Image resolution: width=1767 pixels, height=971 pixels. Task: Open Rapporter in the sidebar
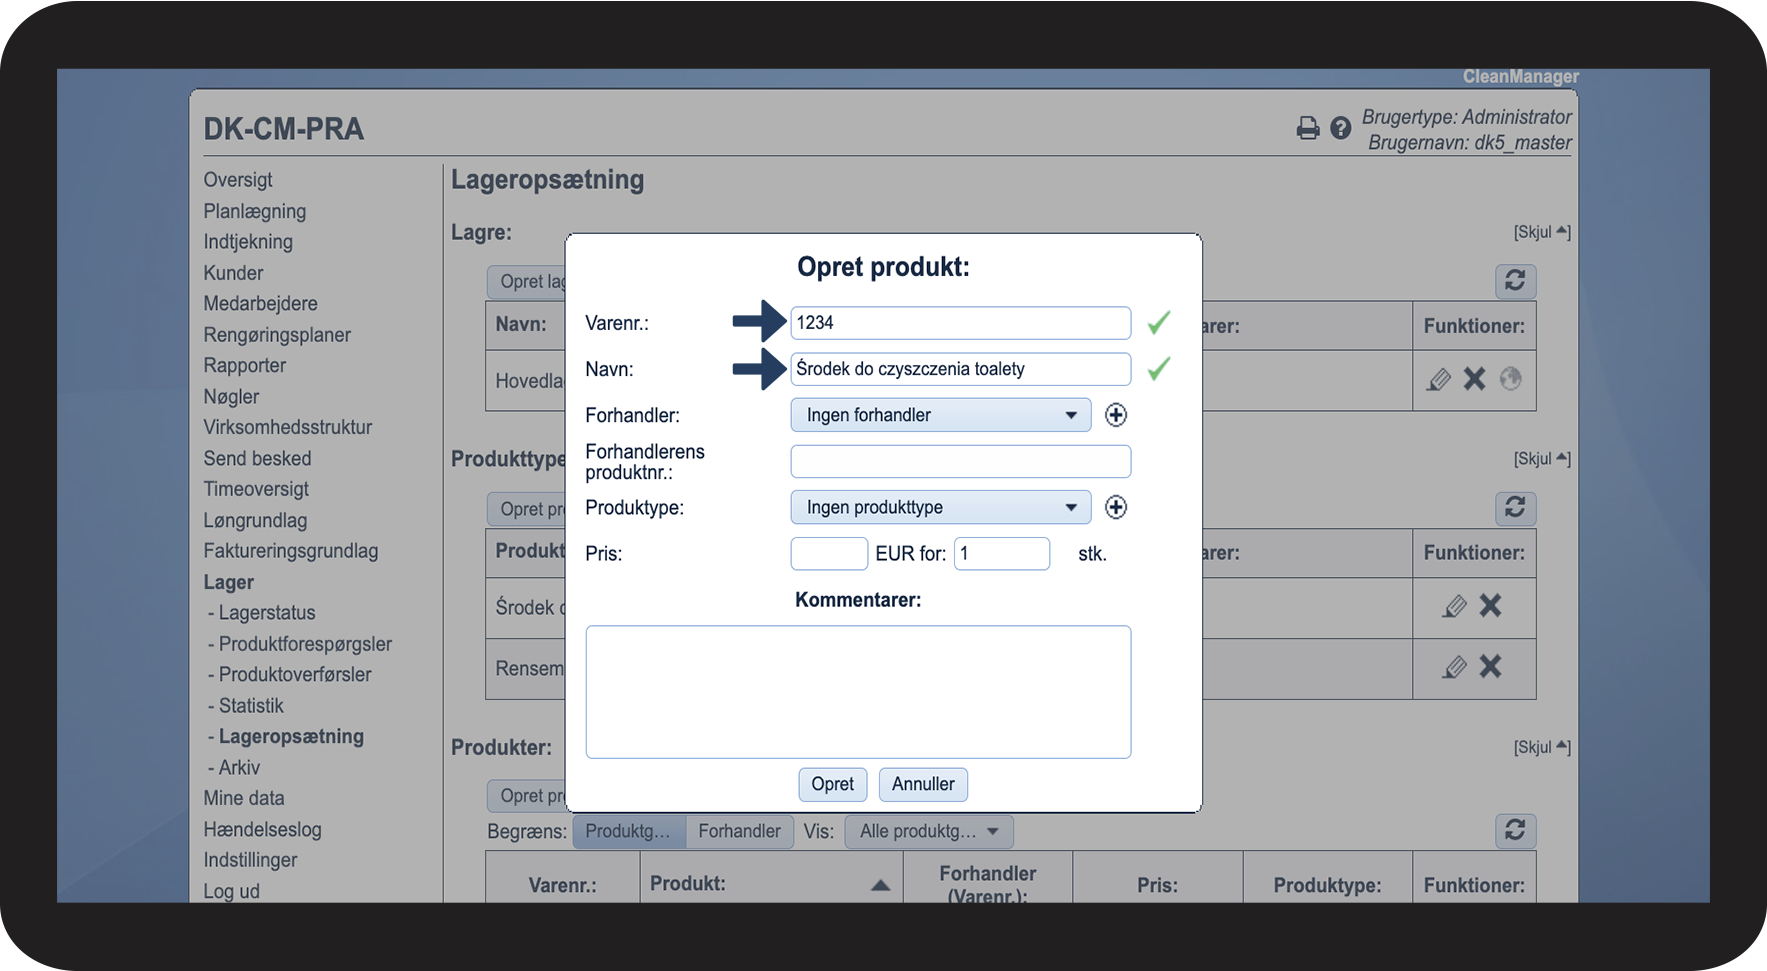coord(245,366)
